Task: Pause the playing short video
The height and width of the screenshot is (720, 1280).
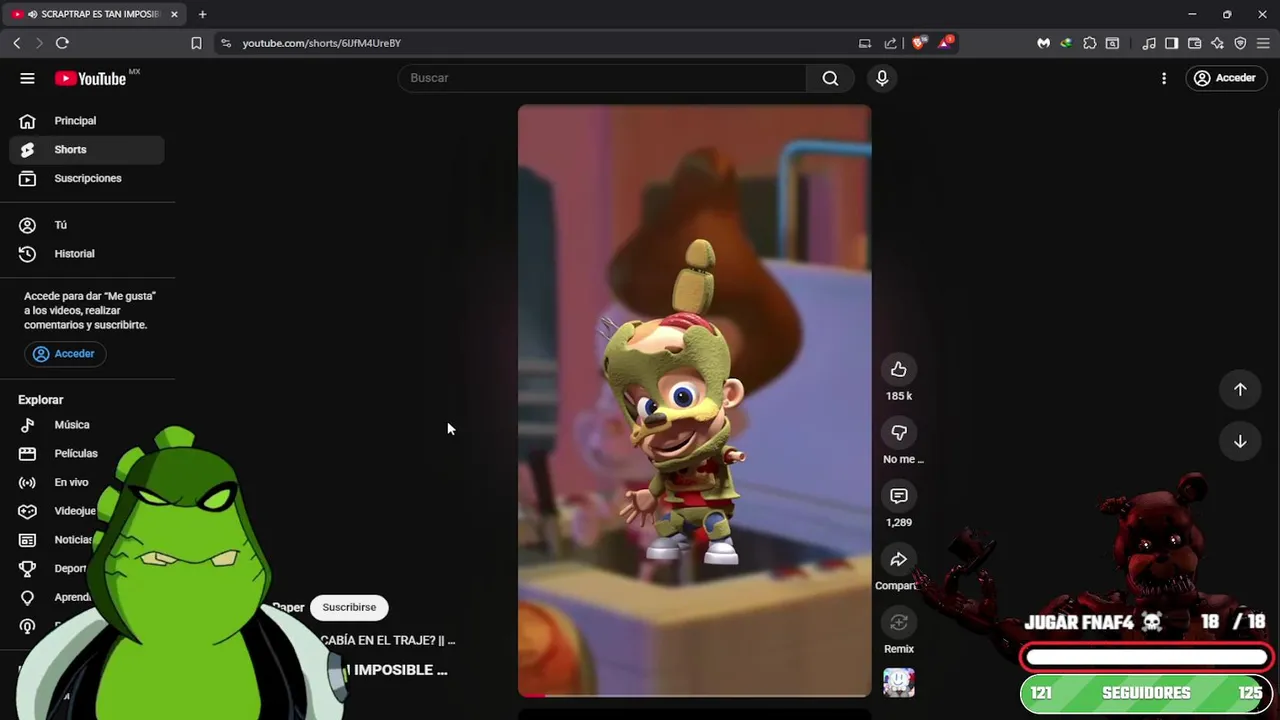Action: tap(694, 400)
